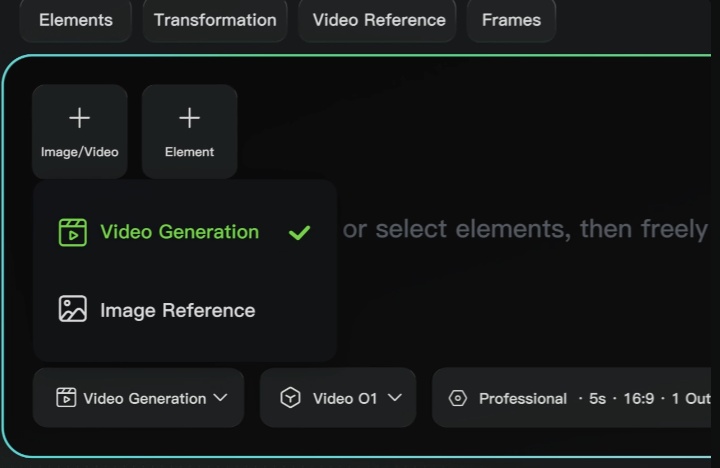The height and width of the screenshot is (468, 720).
Task: Click the green checkmark next to Video Generation
Action: pos(299,233)
